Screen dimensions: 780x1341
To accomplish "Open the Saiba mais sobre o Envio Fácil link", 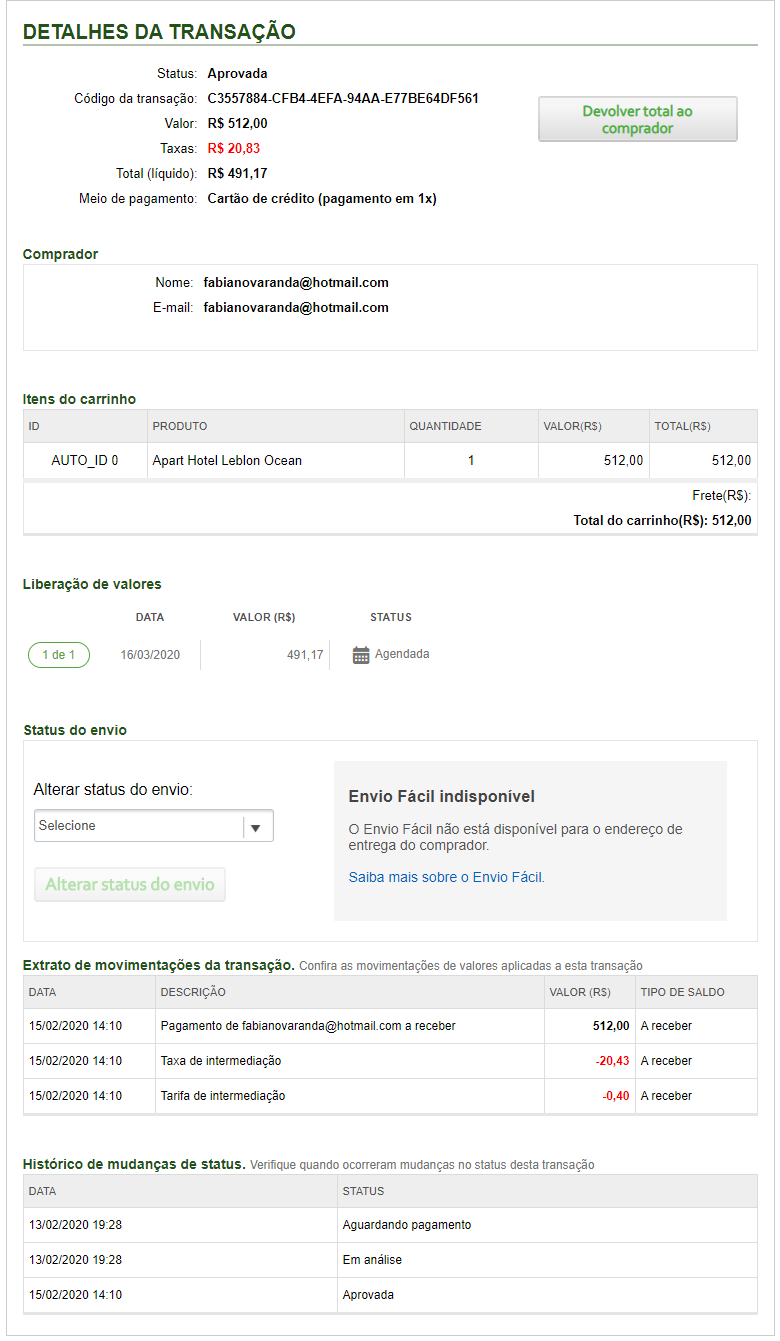I will click(x=446, y=877).
